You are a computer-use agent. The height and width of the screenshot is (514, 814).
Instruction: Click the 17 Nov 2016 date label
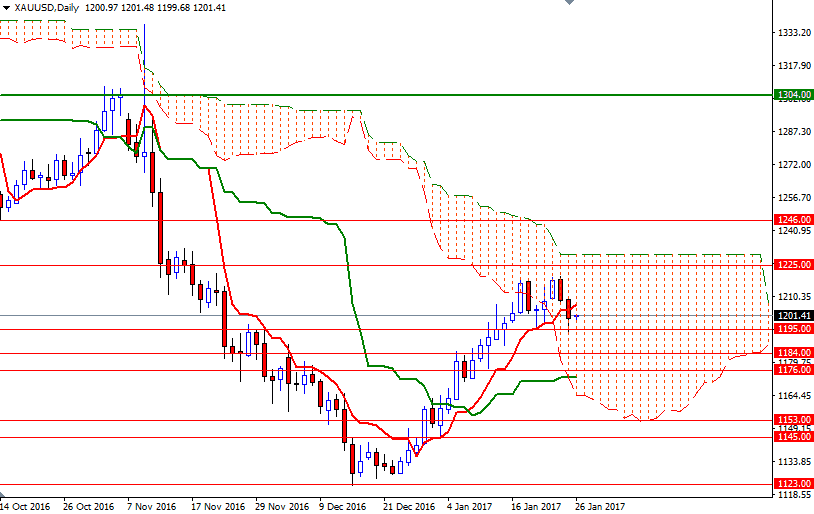coord(218,506)
